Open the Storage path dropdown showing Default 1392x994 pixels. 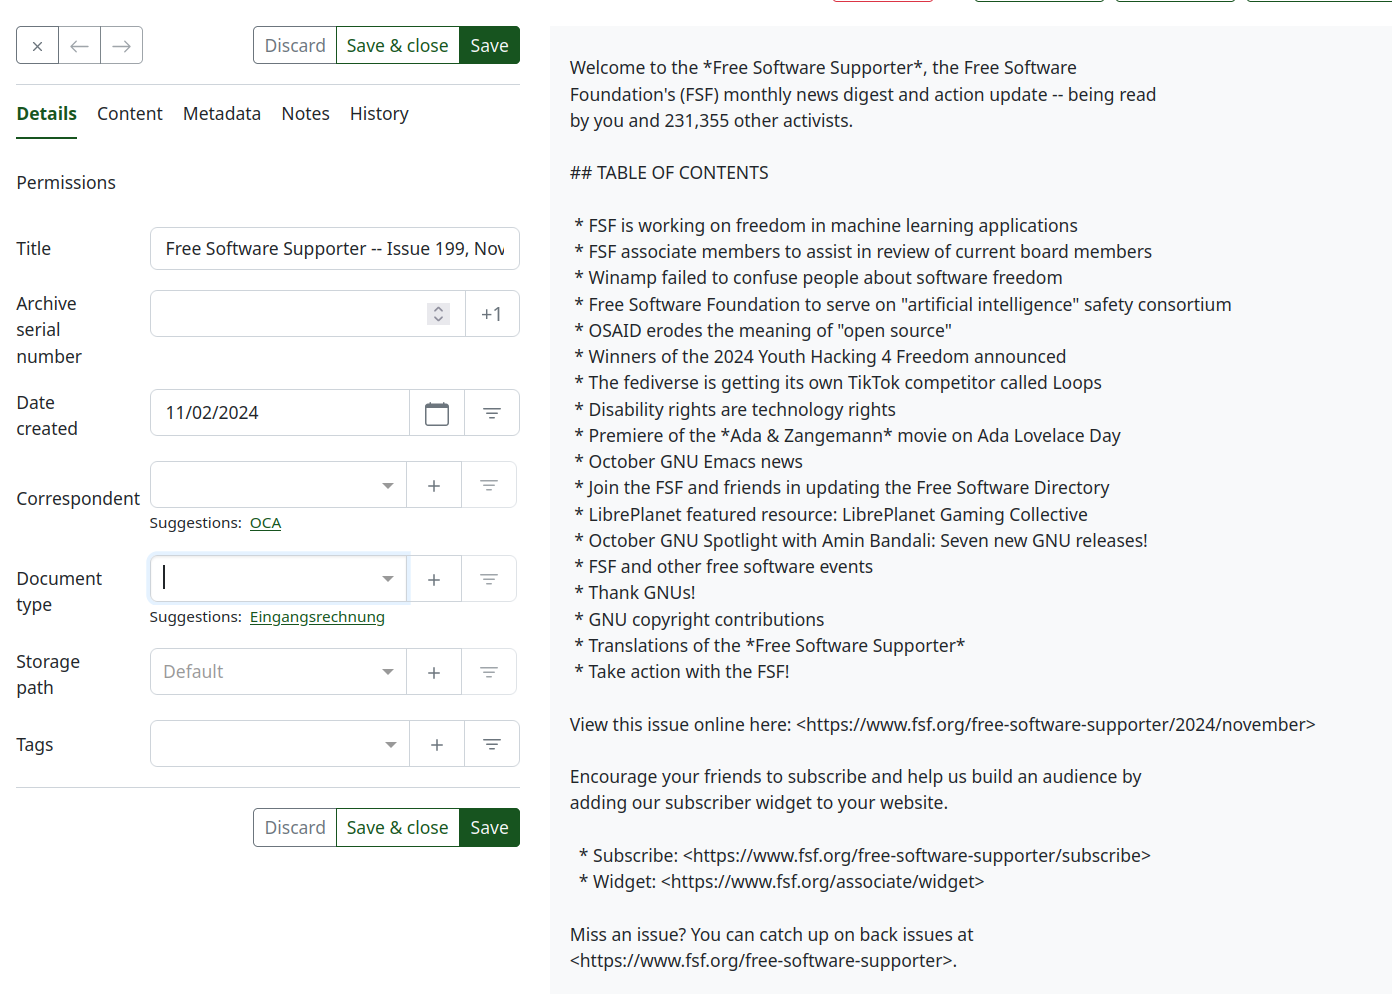pyautogui.click(x=387, y=672)
